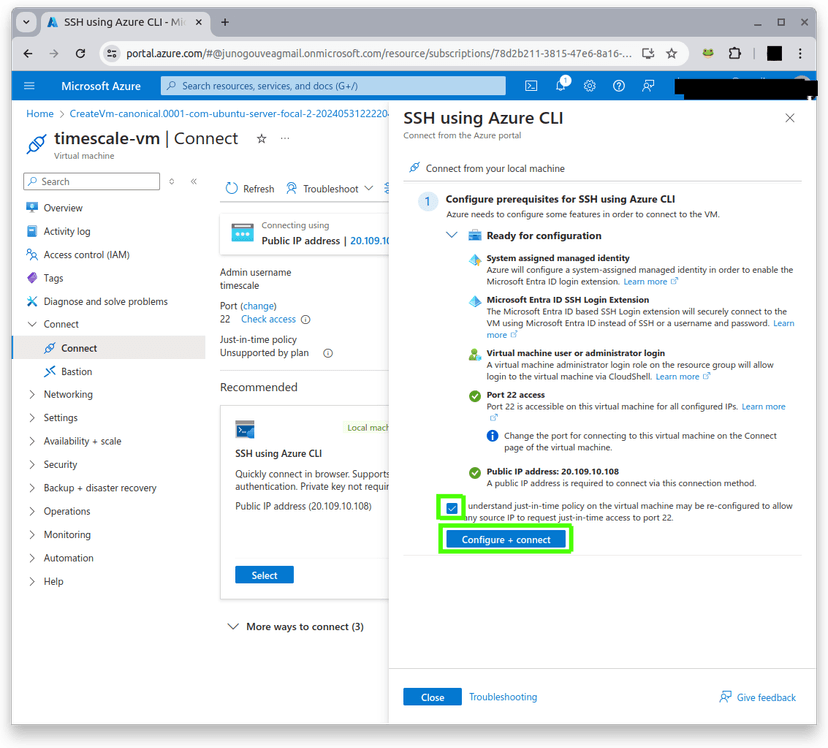The width and height of the screenshot is (828, 748).
Task: Click the Configure + connect button
Action: click(505, 538)
